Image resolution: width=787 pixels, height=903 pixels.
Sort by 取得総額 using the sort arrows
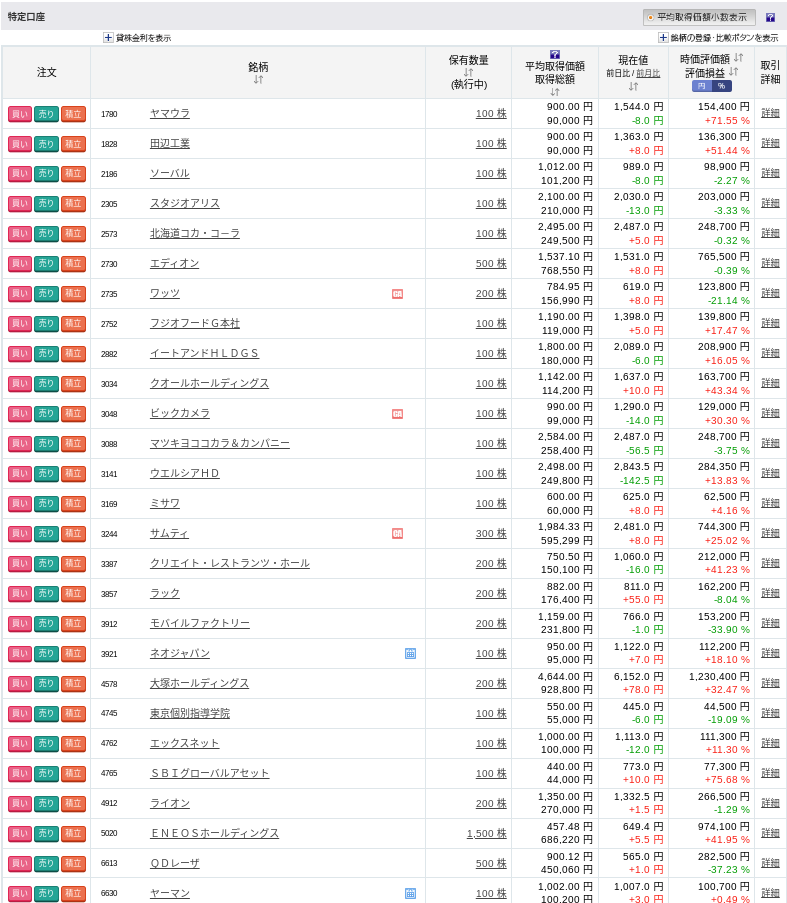[x=554, y=92]
